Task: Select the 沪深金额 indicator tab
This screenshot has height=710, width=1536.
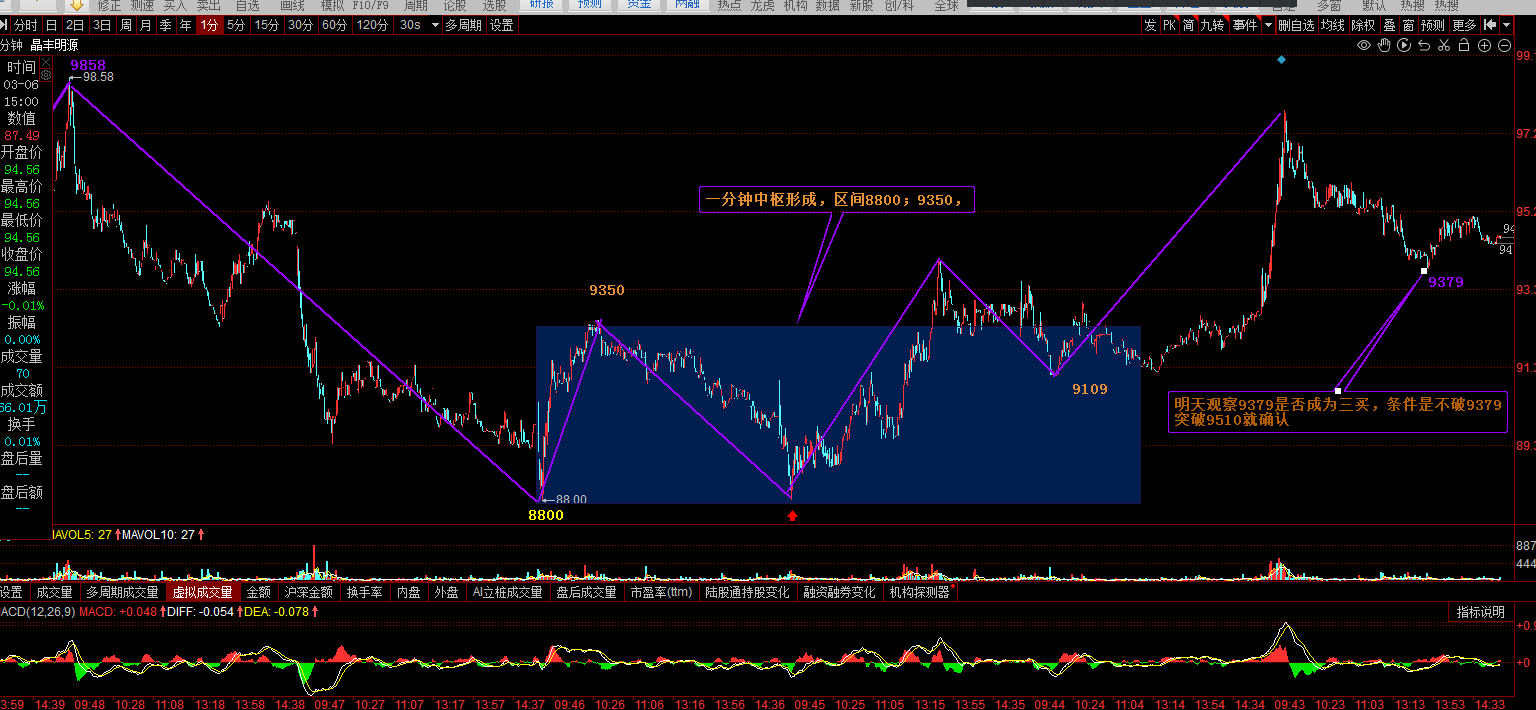Action: point(308,592)
